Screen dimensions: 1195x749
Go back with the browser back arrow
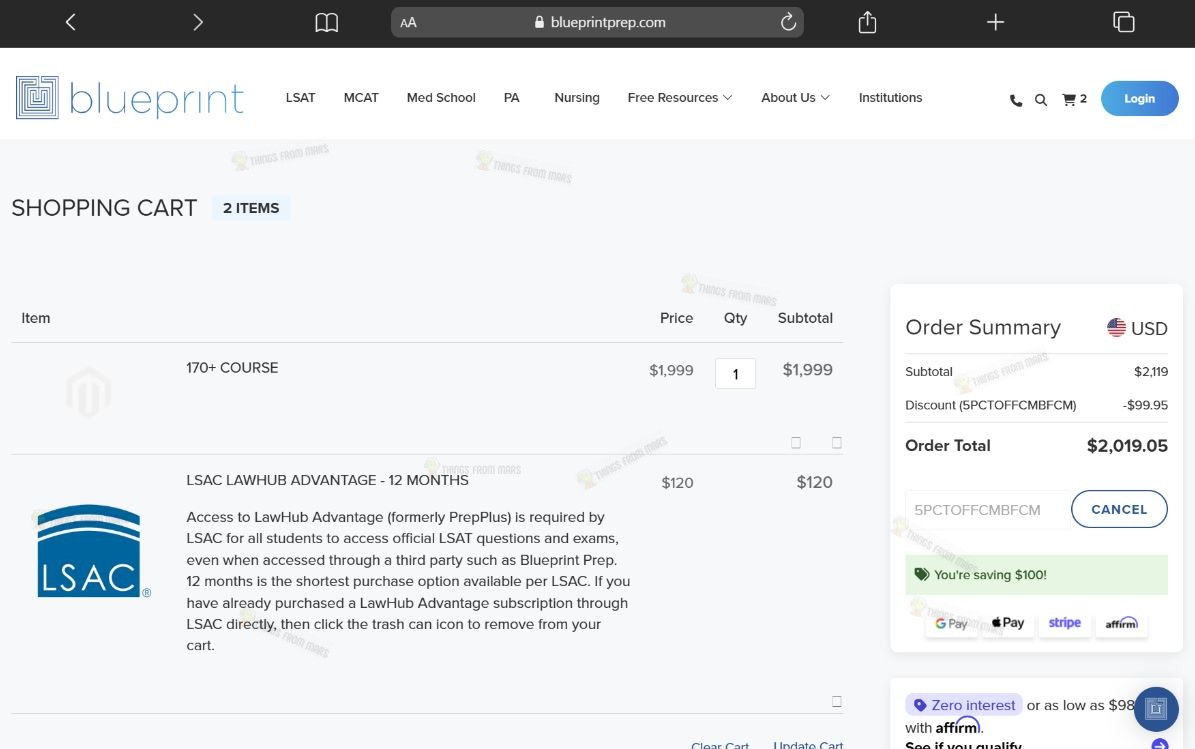70,23
